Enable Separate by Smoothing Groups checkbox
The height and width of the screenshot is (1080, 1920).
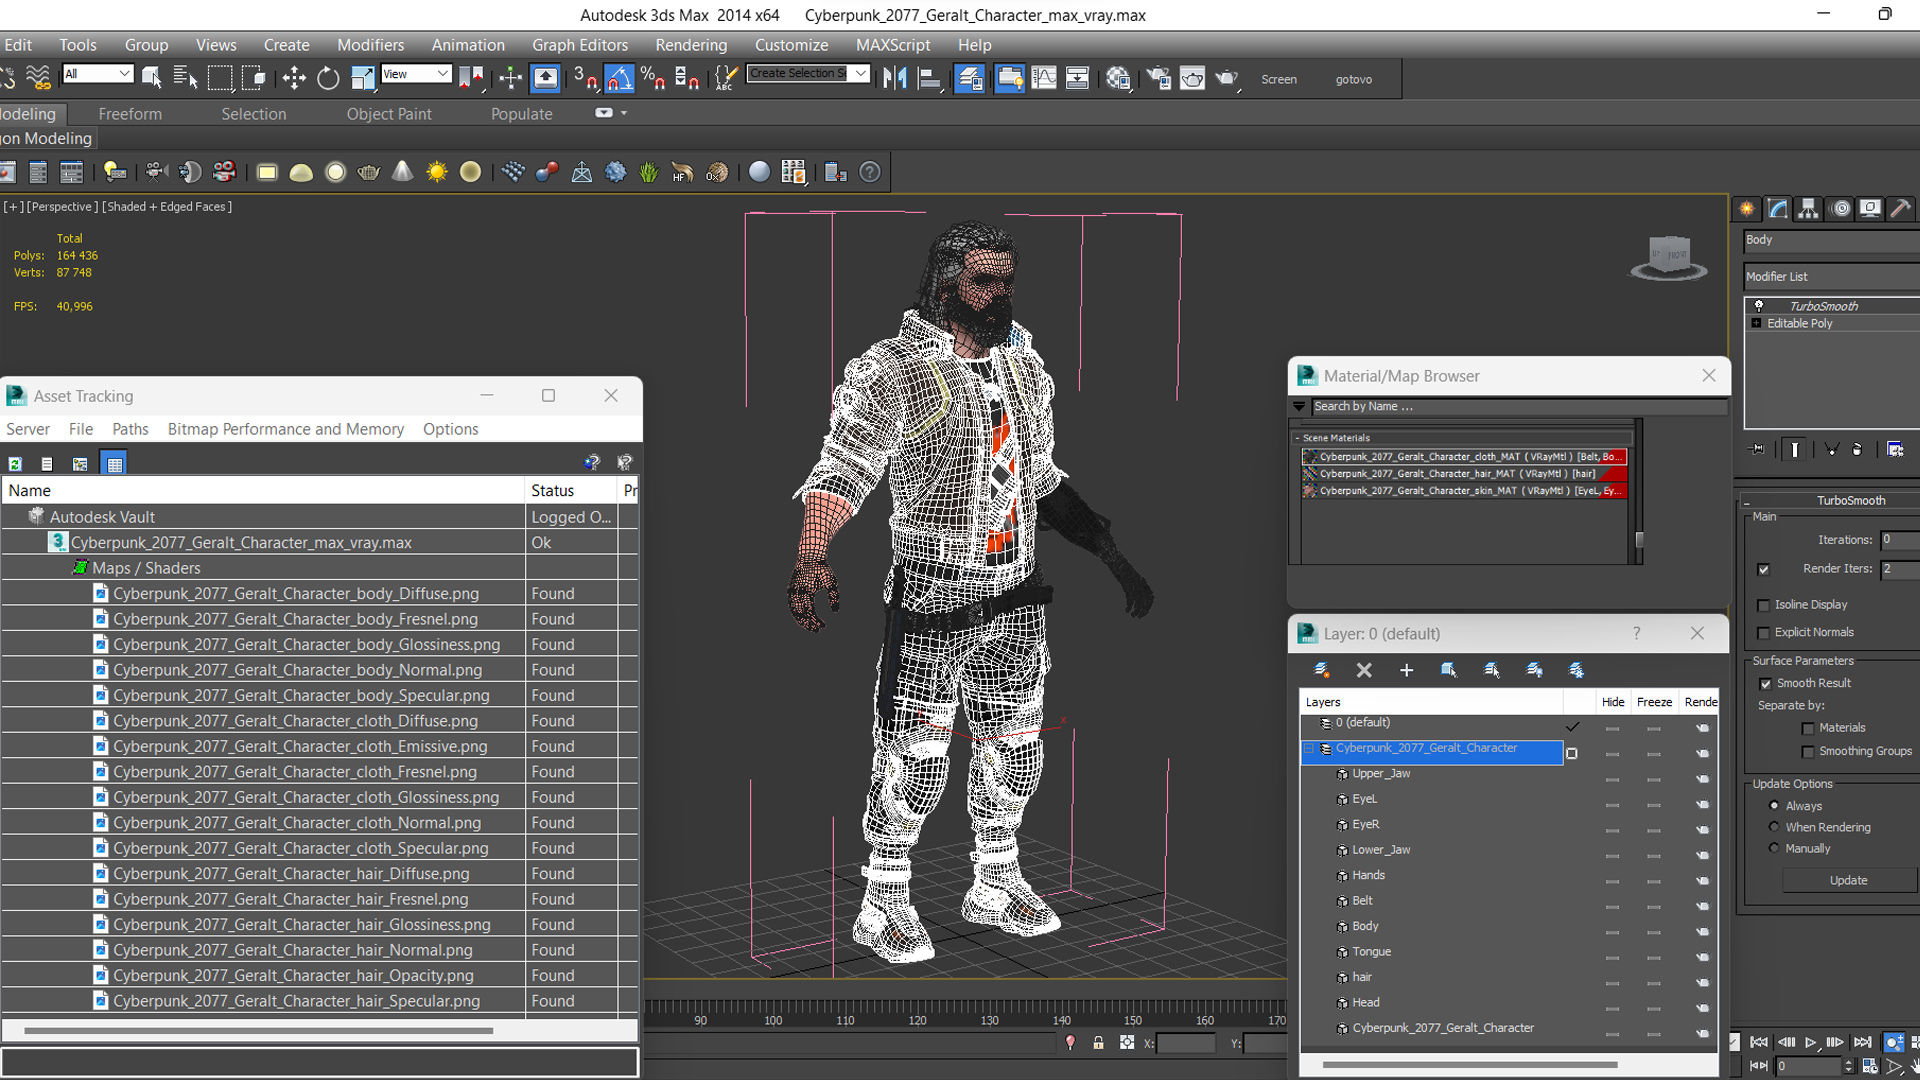tap(1807, 752)
